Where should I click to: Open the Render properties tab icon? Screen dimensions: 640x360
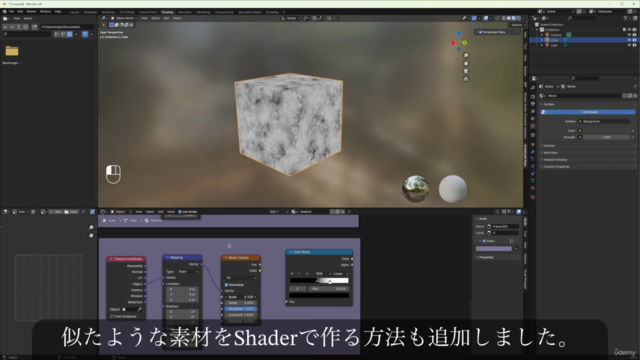[533, 97]
